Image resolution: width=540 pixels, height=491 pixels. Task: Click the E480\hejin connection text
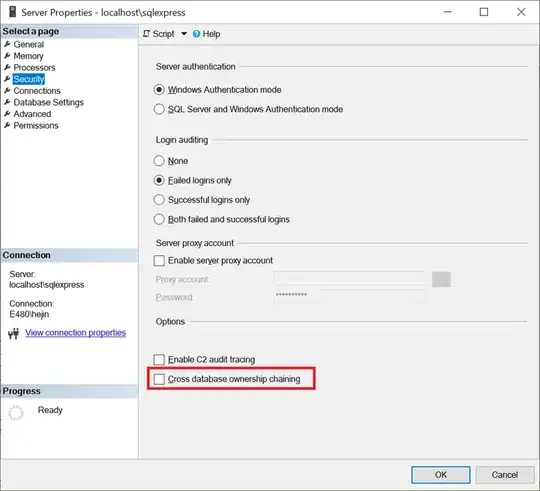click(29, 314)
